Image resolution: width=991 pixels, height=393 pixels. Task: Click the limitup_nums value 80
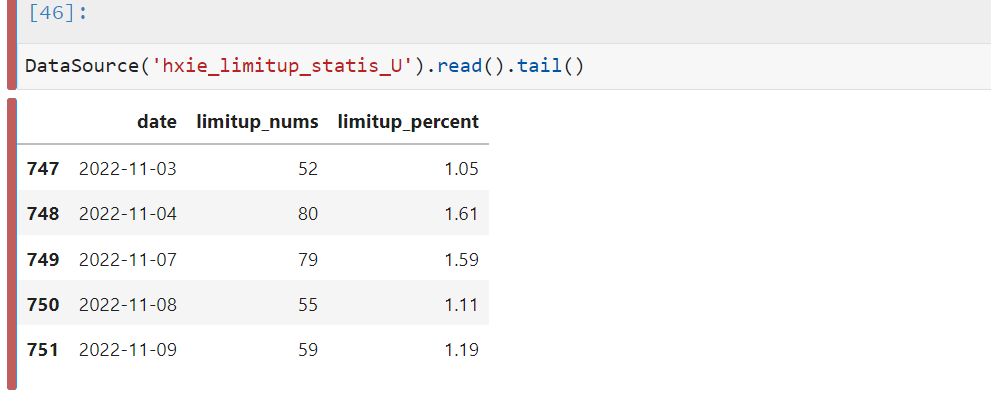(x=308, y=214)
